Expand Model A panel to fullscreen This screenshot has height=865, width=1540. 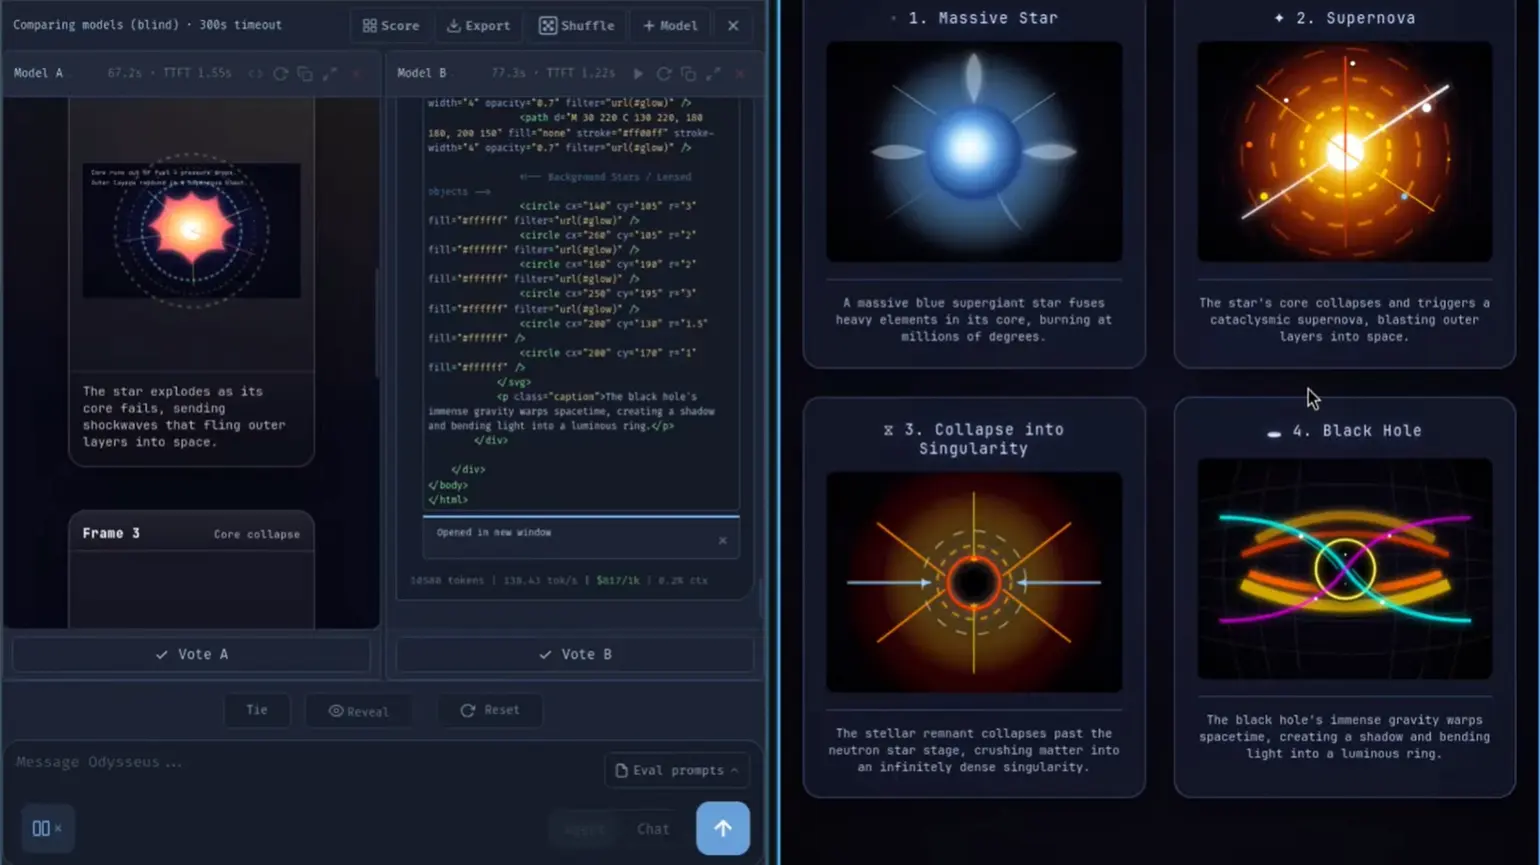click(330, 74)
